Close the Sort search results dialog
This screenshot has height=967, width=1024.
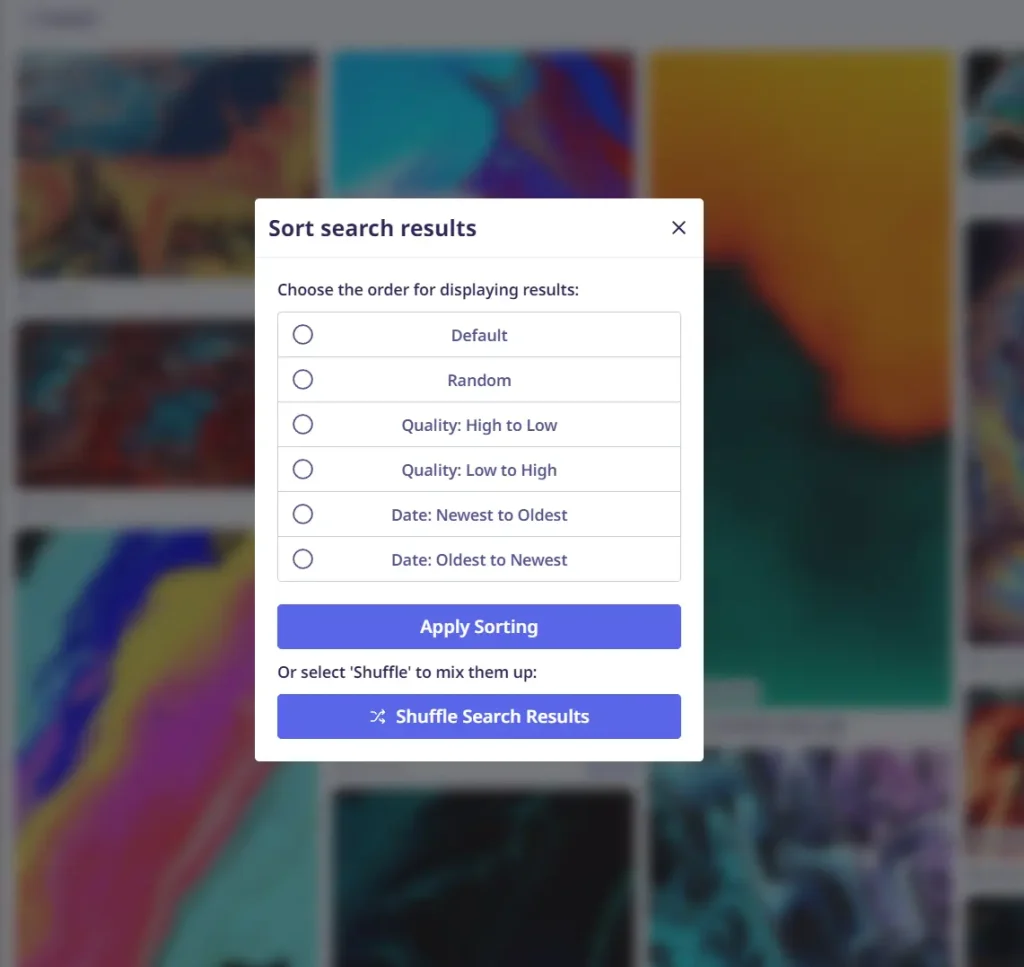(x=678, y=227)
